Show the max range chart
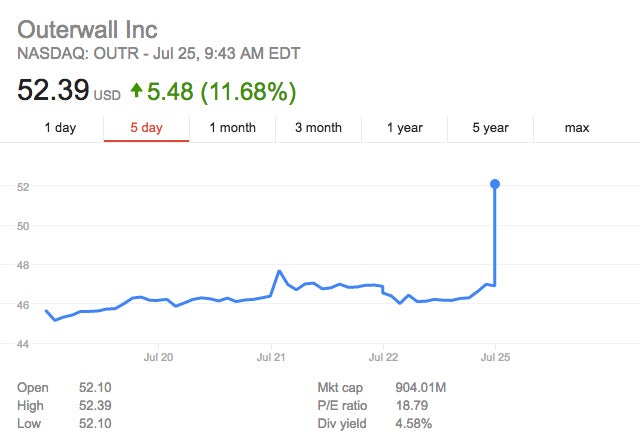The width and height of the screenshot is (640, 440). (577, 128)
